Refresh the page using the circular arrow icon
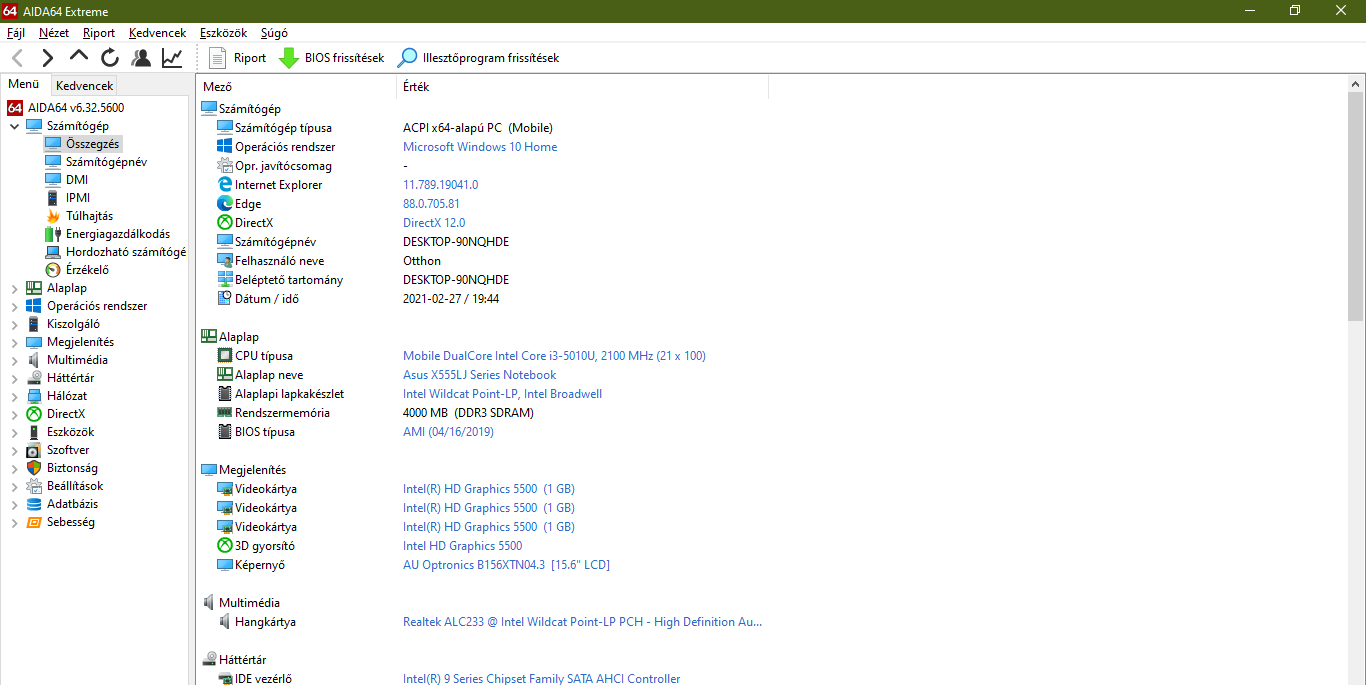Viewport: 1366px width, 685px height. click(110, 58)
